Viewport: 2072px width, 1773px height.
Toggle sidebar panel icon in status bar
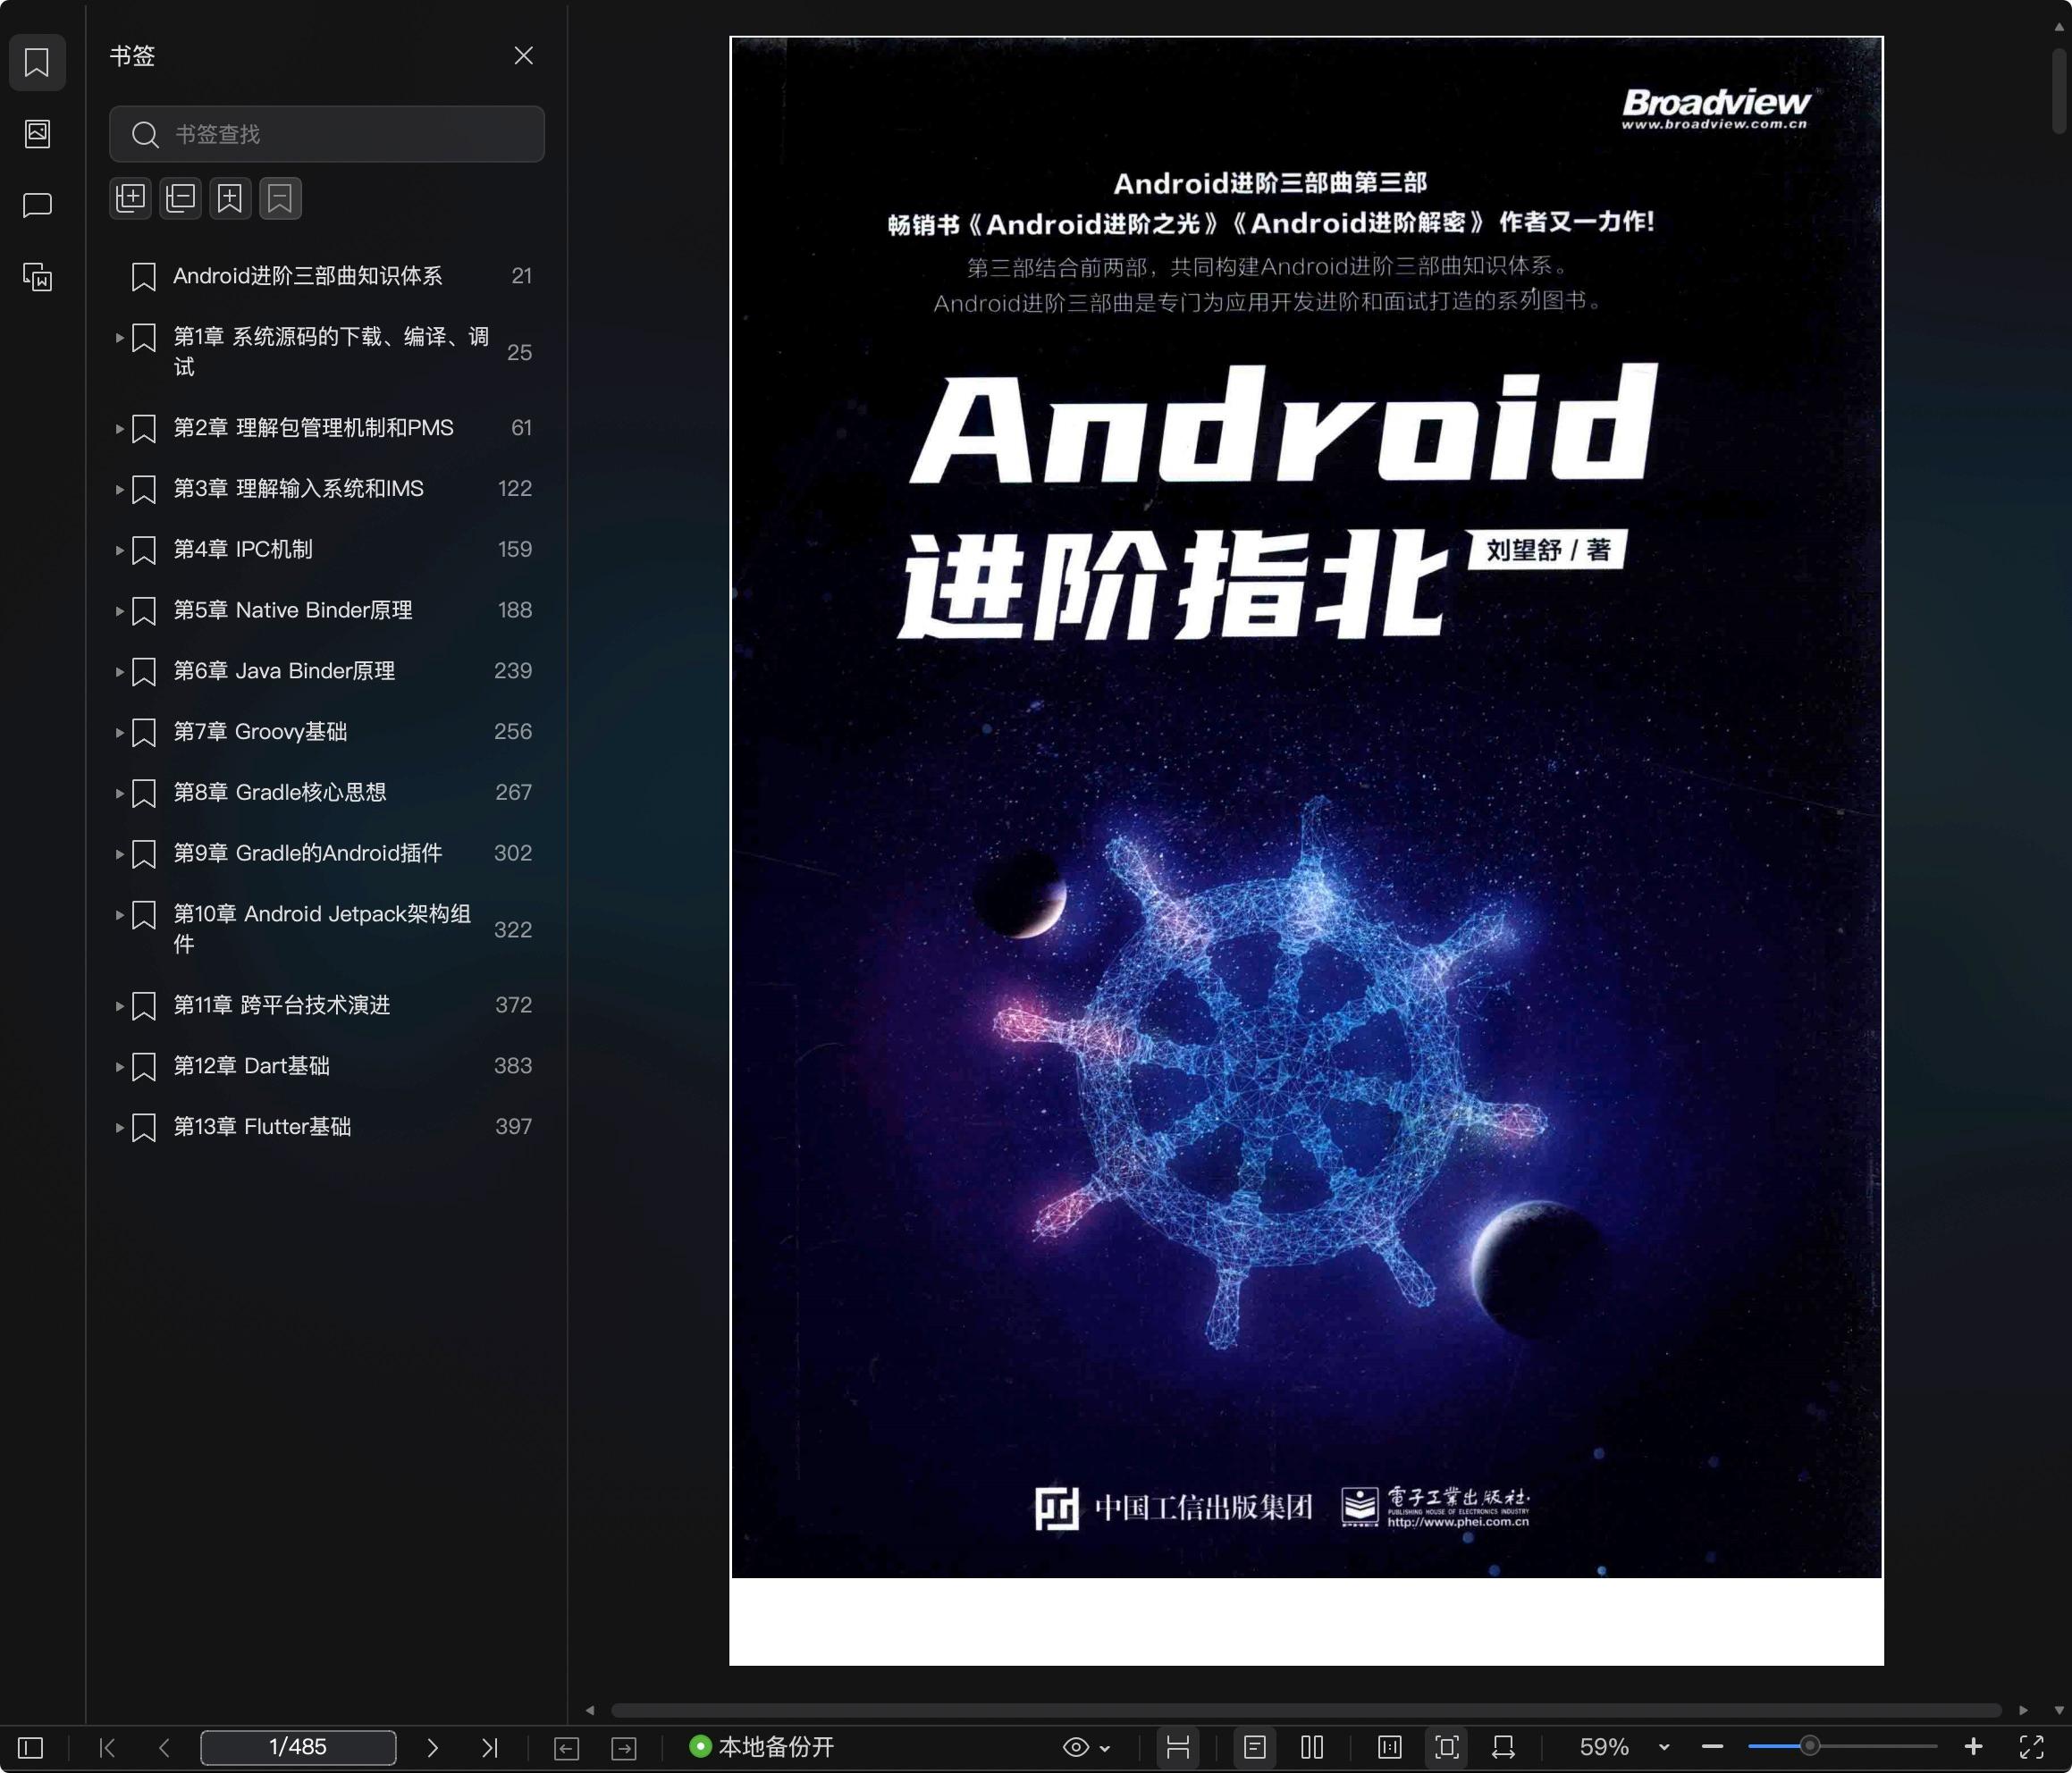31,1747
